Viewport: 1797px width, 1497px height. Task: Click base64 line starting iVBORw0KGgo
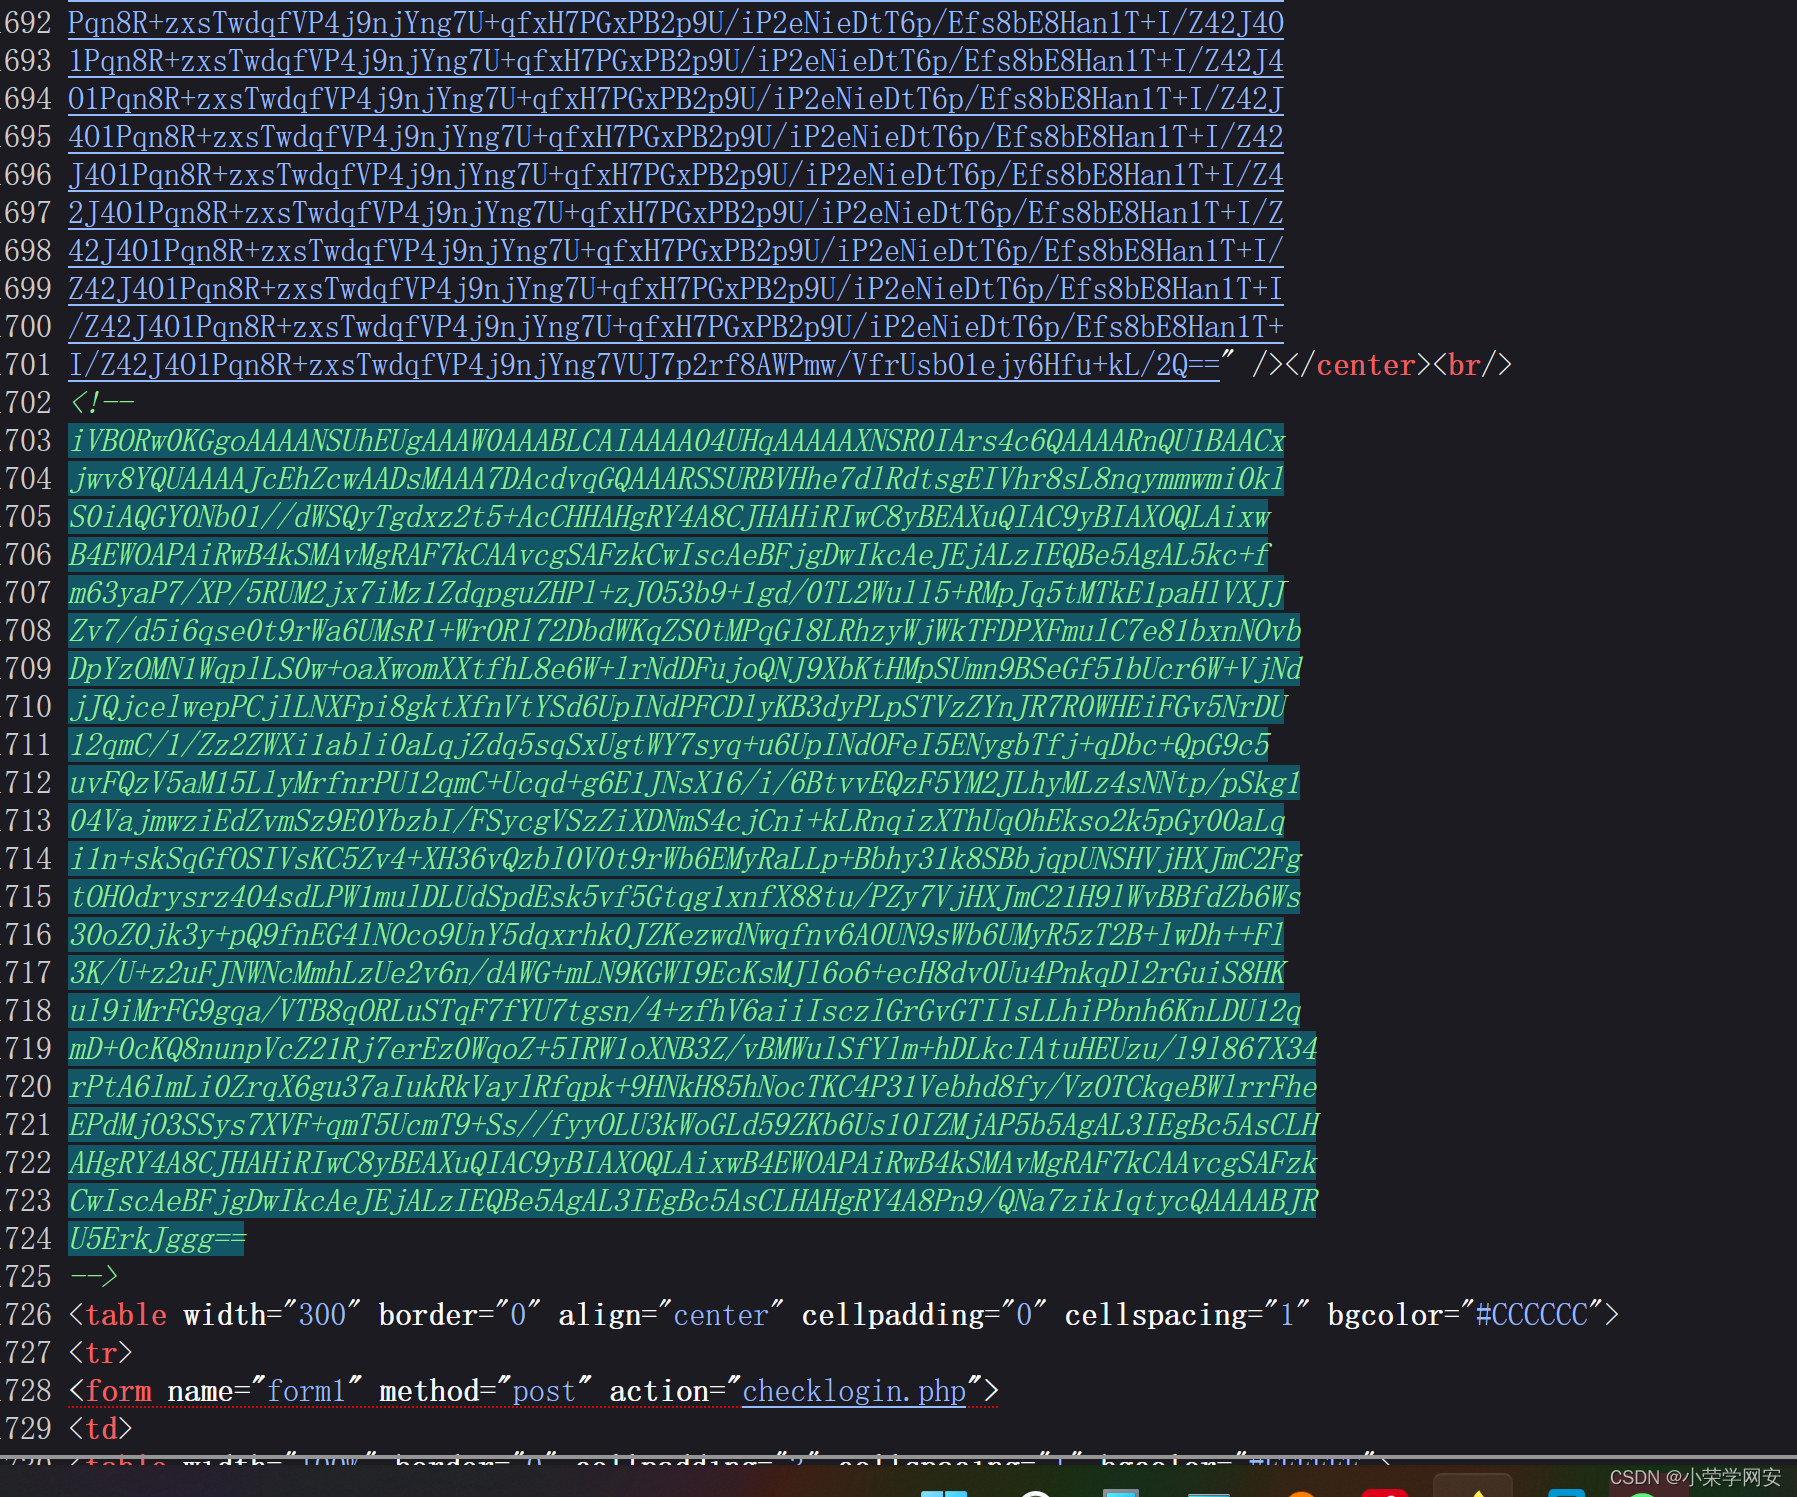pyautogui.click(x=676, y=440)
